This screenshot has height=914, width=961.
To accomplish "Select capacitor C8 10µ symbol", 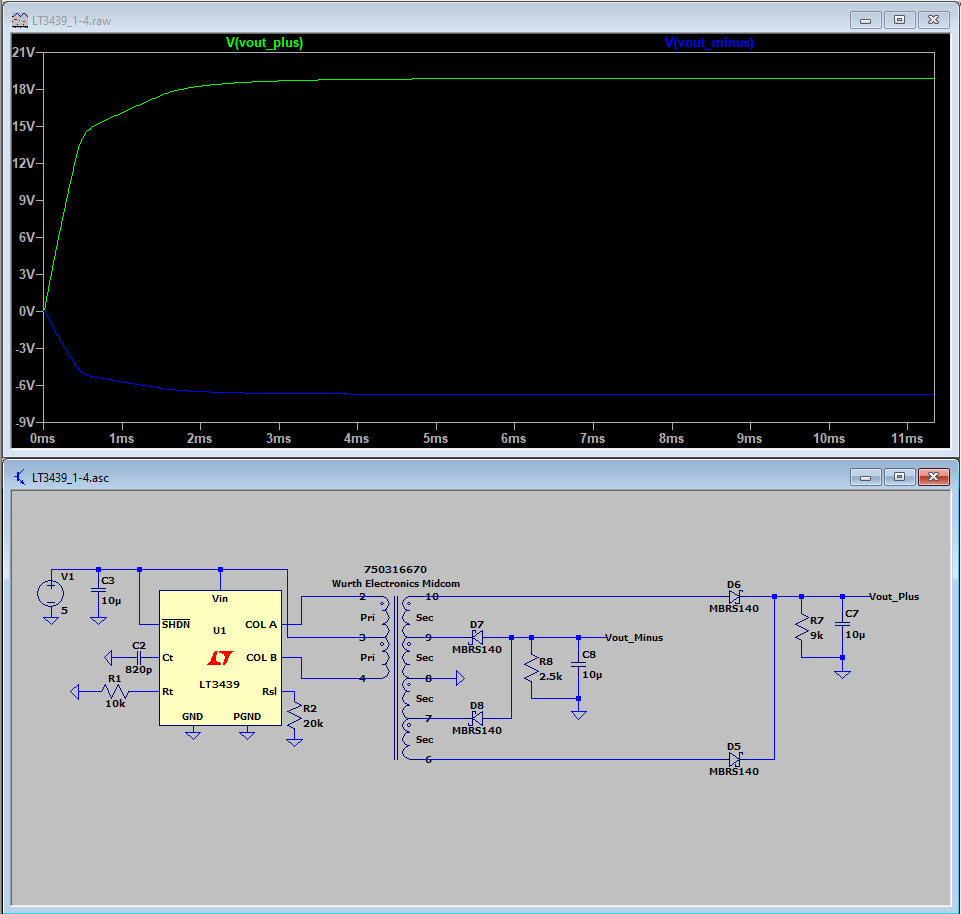I will (579, 665).
